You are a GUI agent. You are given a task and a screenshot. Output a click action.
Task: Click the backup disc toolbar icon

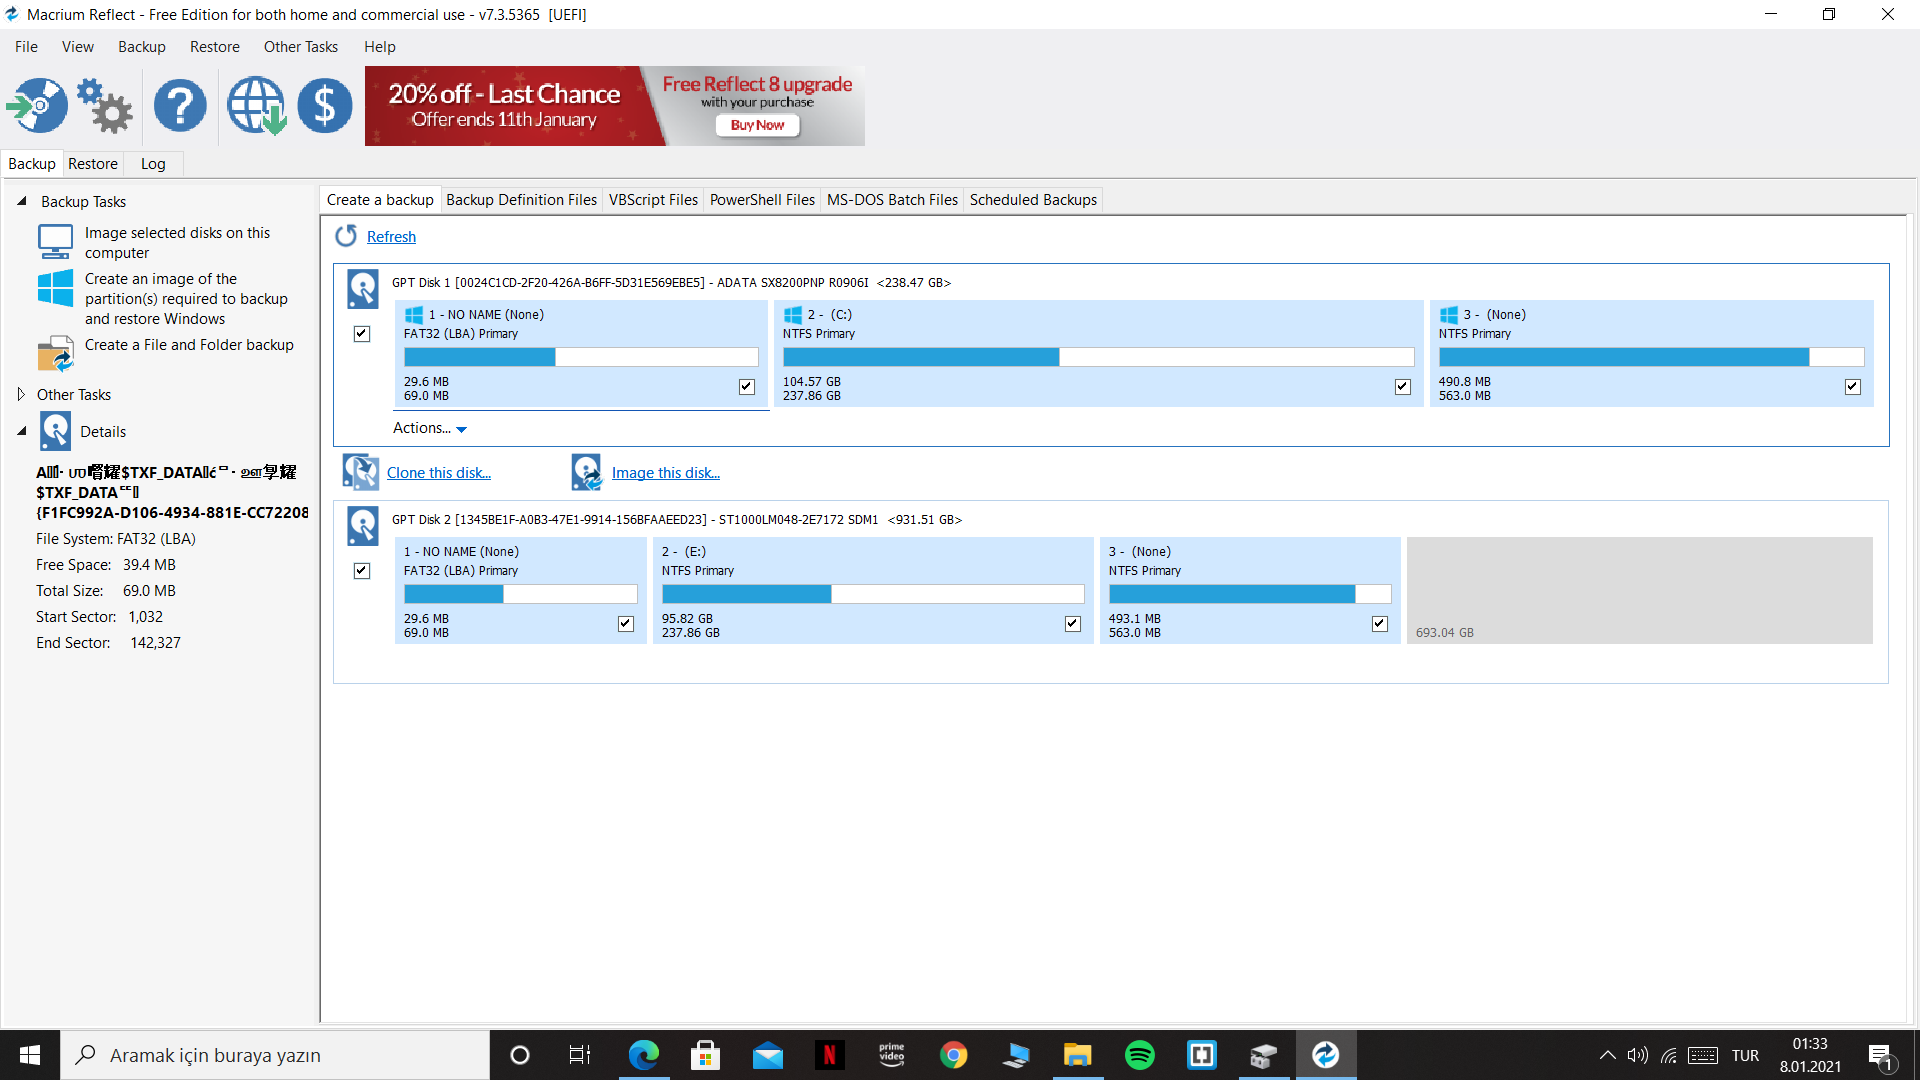tap(37, 105)
